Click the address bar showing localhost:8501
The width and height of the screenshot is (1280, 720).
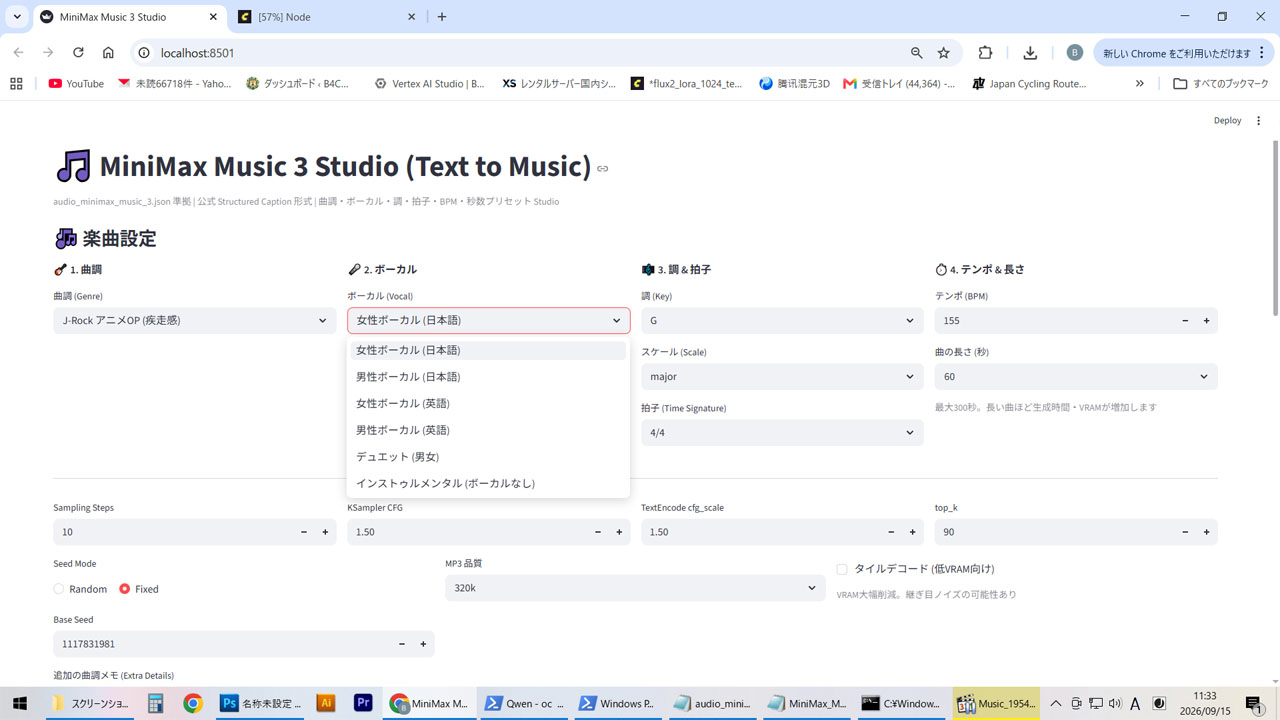pos(520,53)
